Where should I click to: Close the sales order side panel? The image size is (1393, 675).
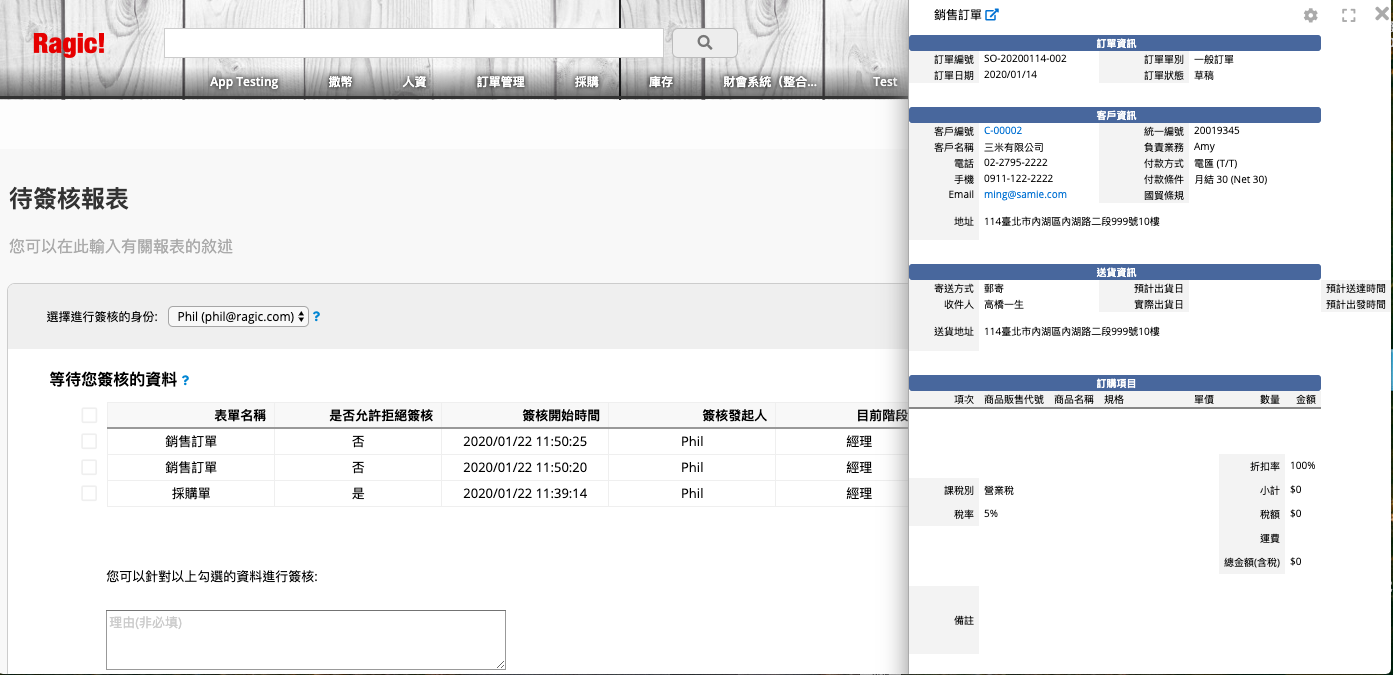tap(1383, 15)
